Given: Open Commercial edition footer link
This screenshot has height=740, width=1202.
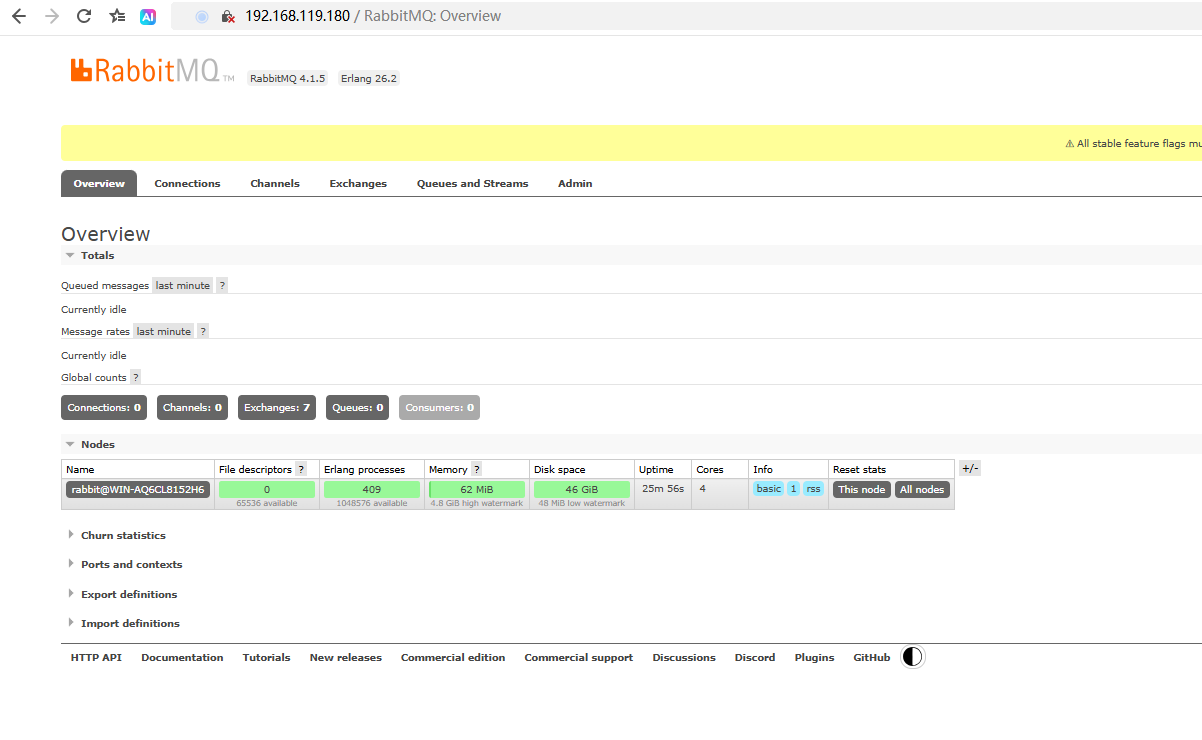Looking at the screenshot, I should (453, 658).
